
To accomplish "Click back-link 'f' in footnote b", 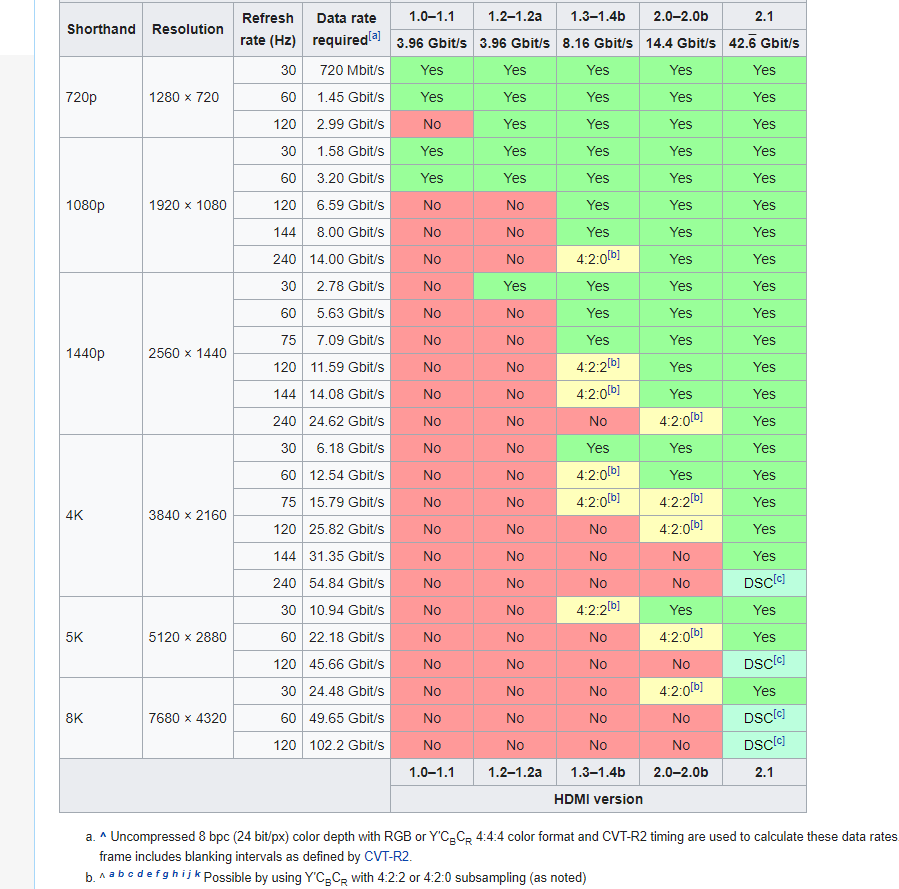I will point(157,874).
